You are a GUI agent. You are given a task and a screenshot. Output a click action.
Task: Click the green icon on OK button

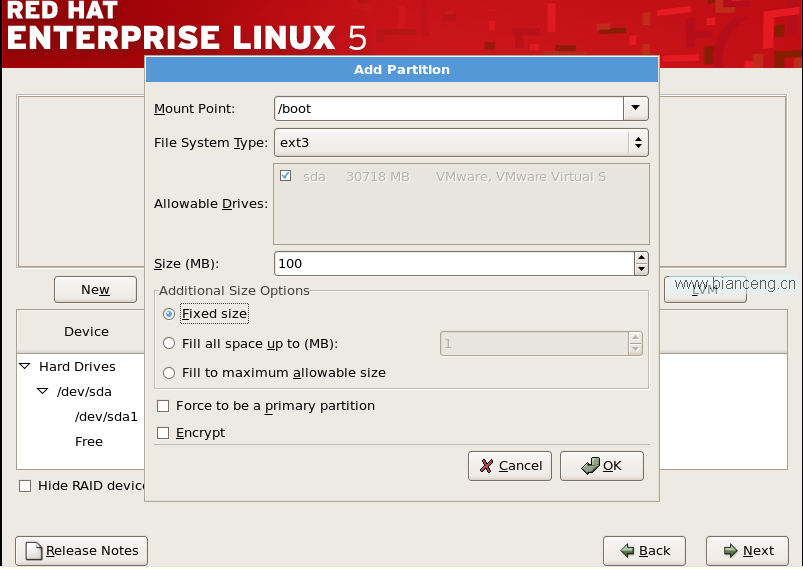pyautogui.click(x=590, y=466)
